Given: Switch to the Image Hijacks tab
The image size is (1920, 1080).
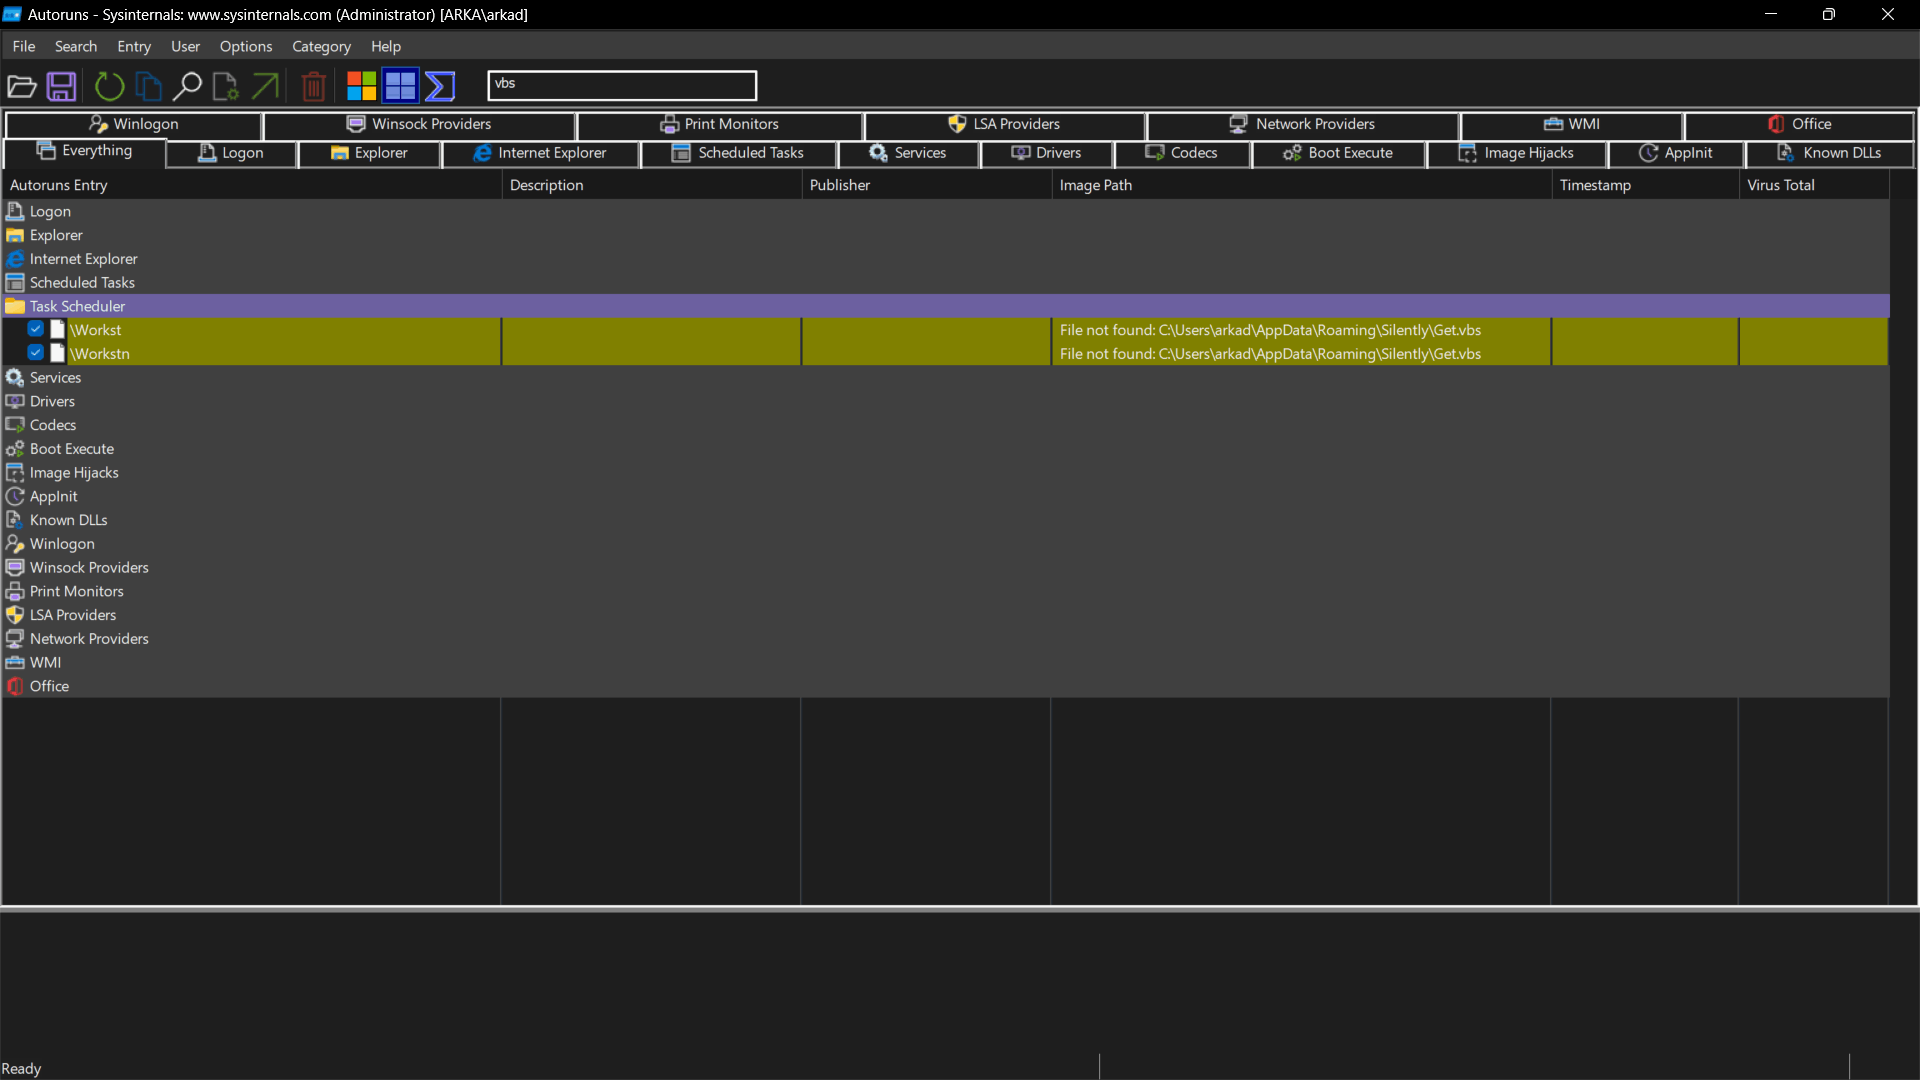Looking at the screenshot, I should (1516, 153).
